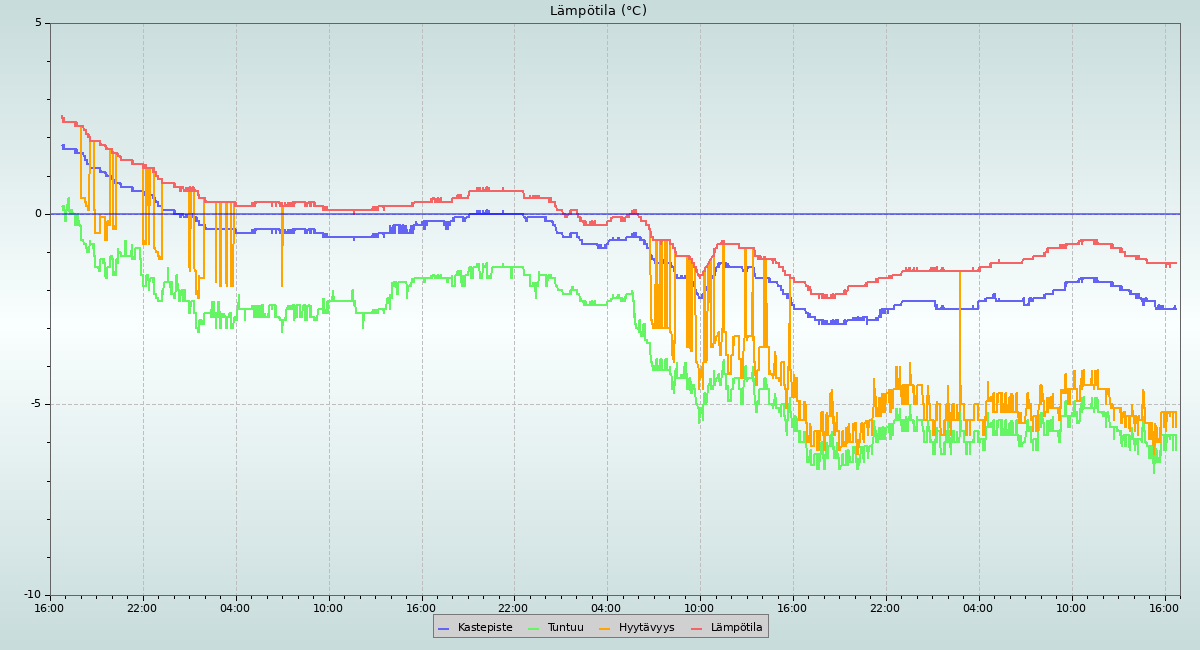Click the red Lämpötila legend line marker
1200x650 pixels.
[697, 628]
